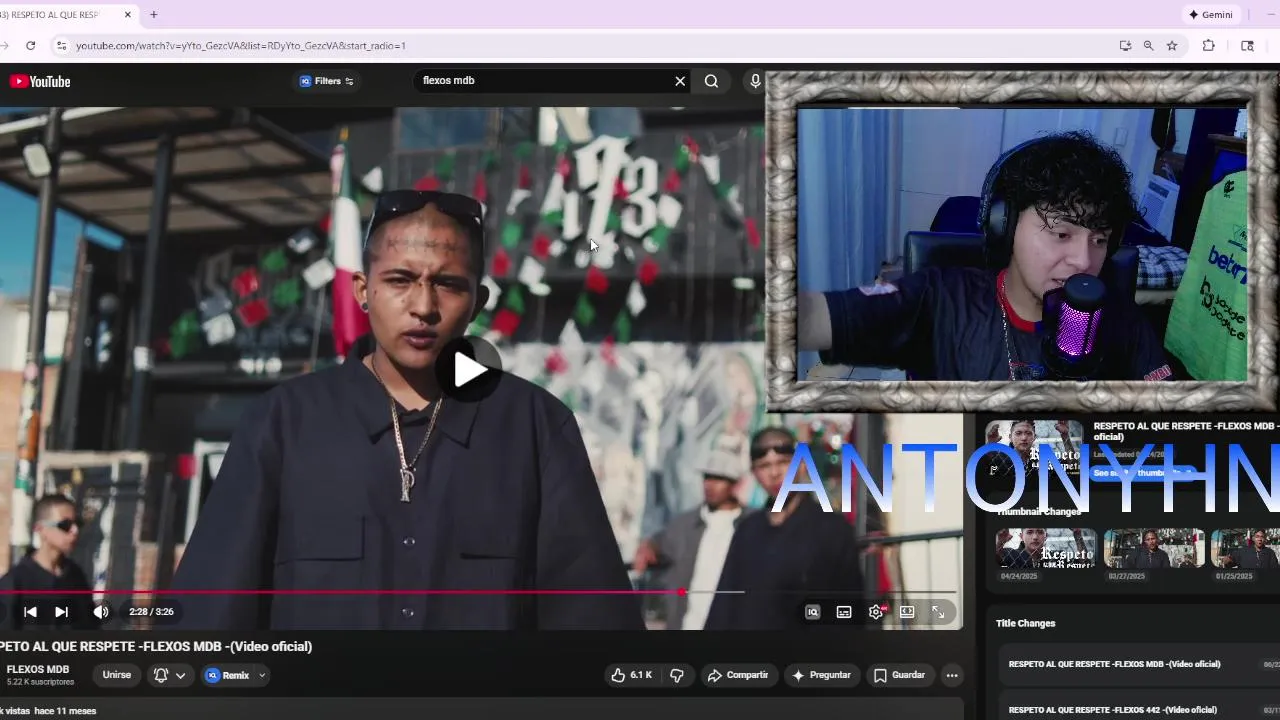Click the Preguntar button
The height and width of the screenshot is (720, 1280).
click(821, 675)
